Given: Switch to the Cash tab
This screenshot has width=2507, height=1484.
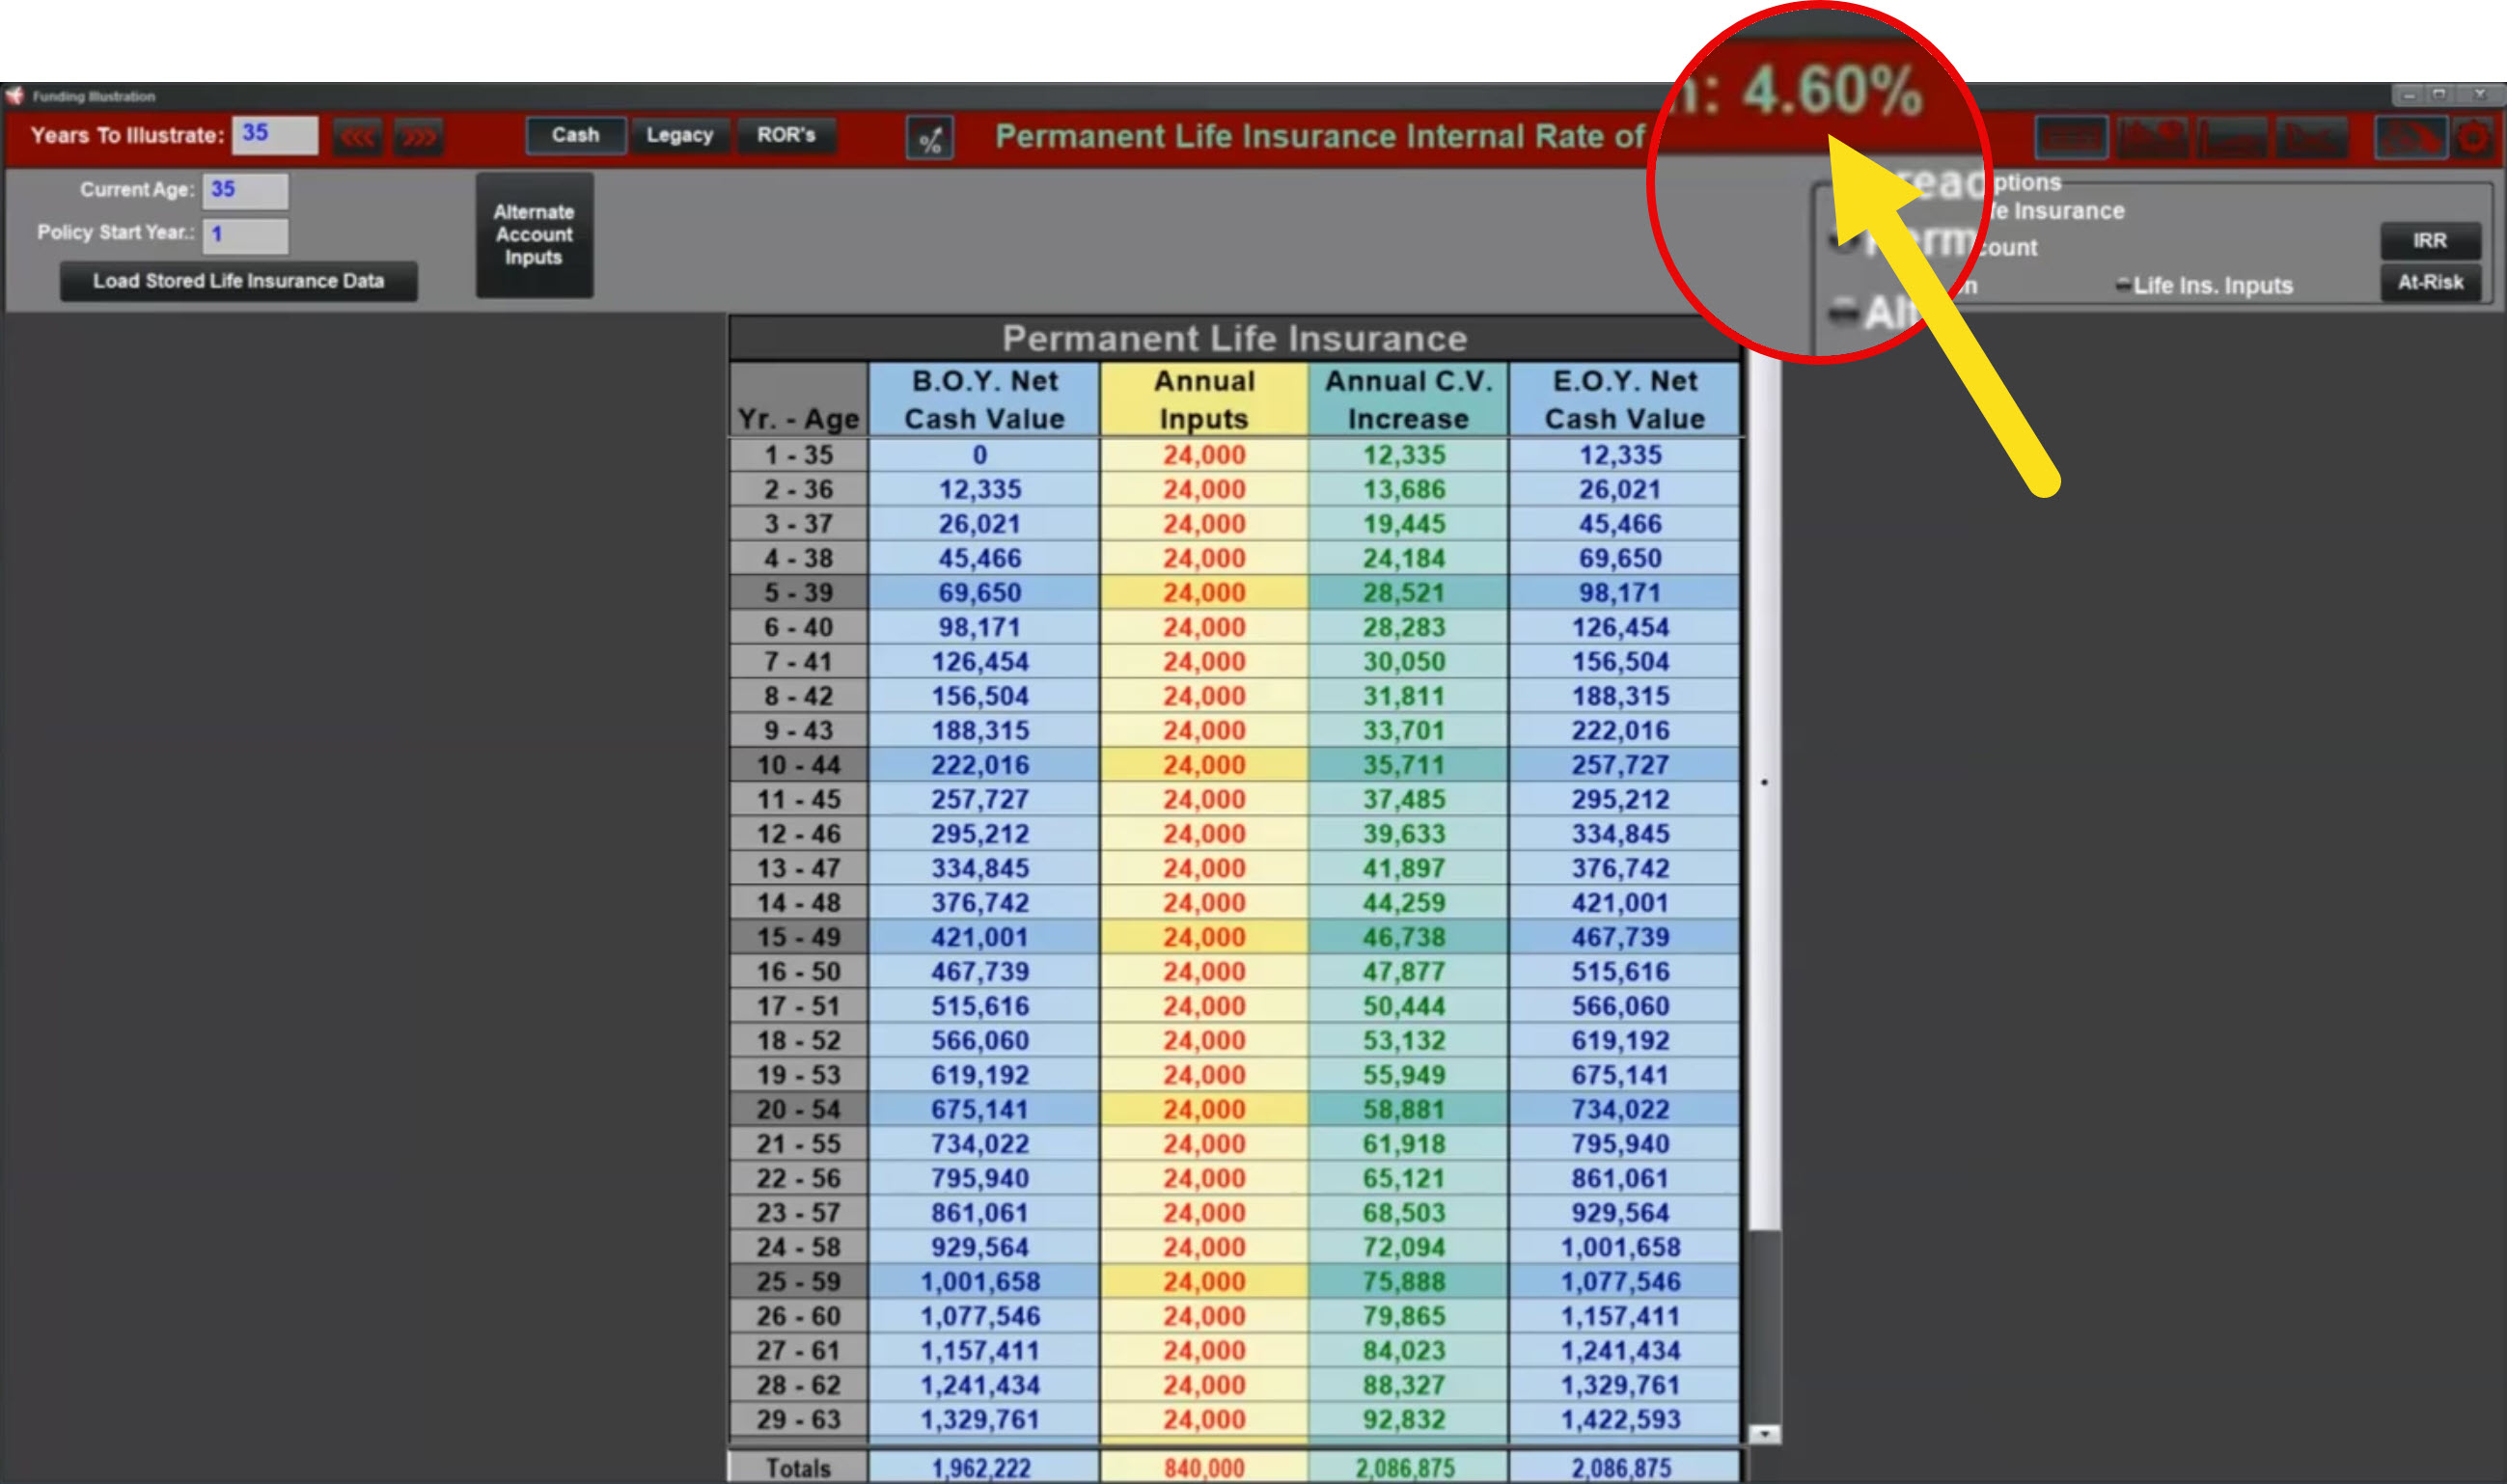Looking at the screenshot, I should click(576, 135).
